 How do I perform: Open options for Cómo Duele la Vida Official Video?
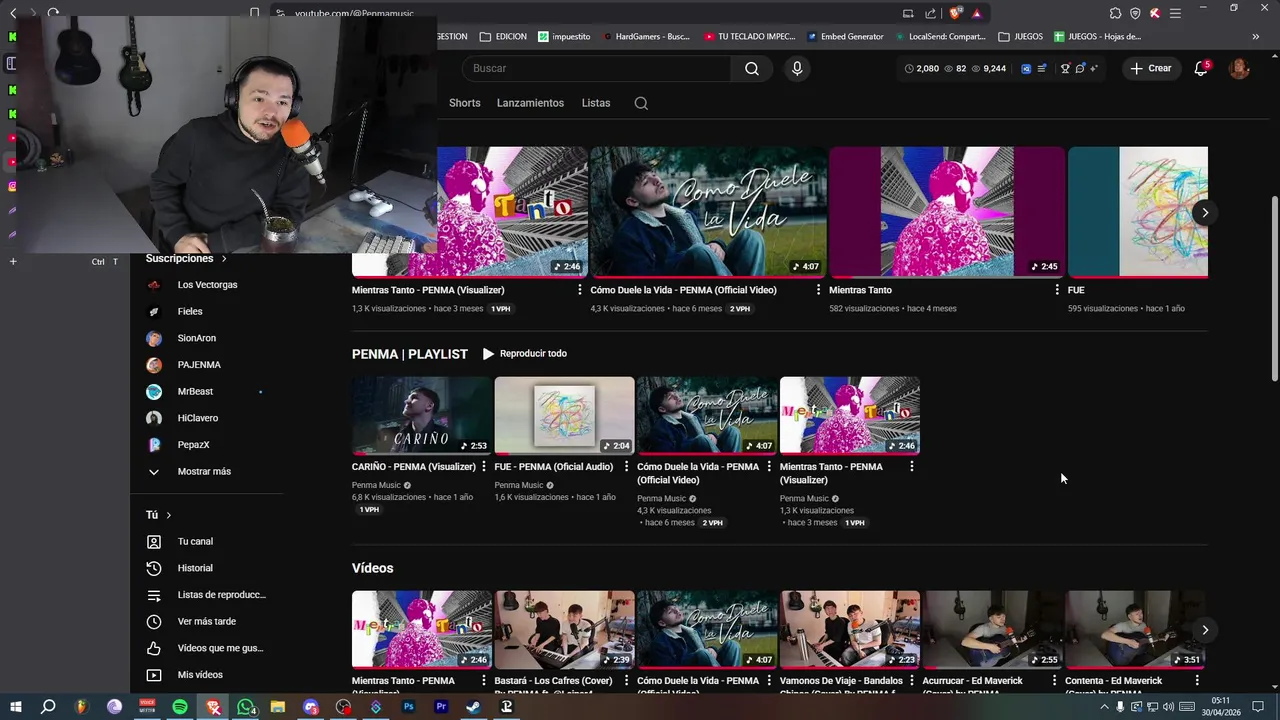[818, 290]
